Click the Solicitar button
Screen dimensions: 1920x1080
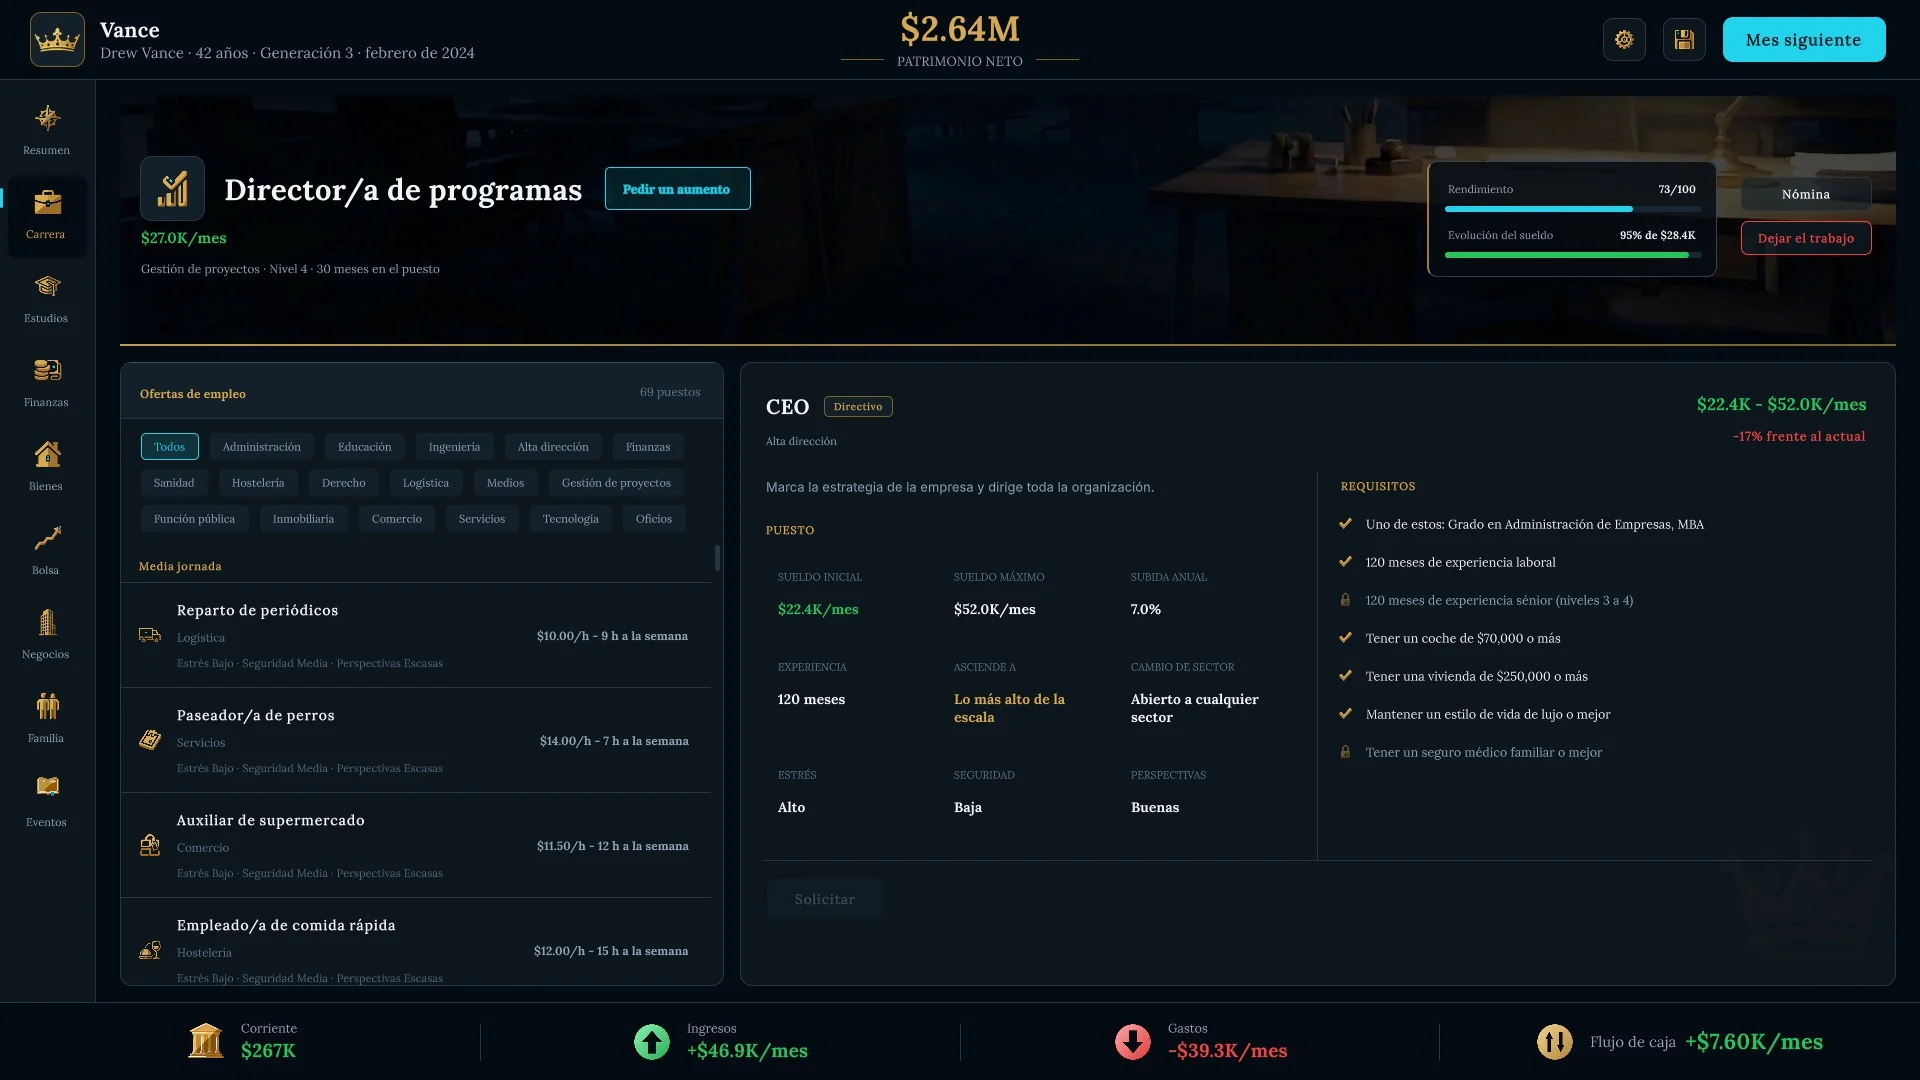pyautogui.click(x=825, y=899)
